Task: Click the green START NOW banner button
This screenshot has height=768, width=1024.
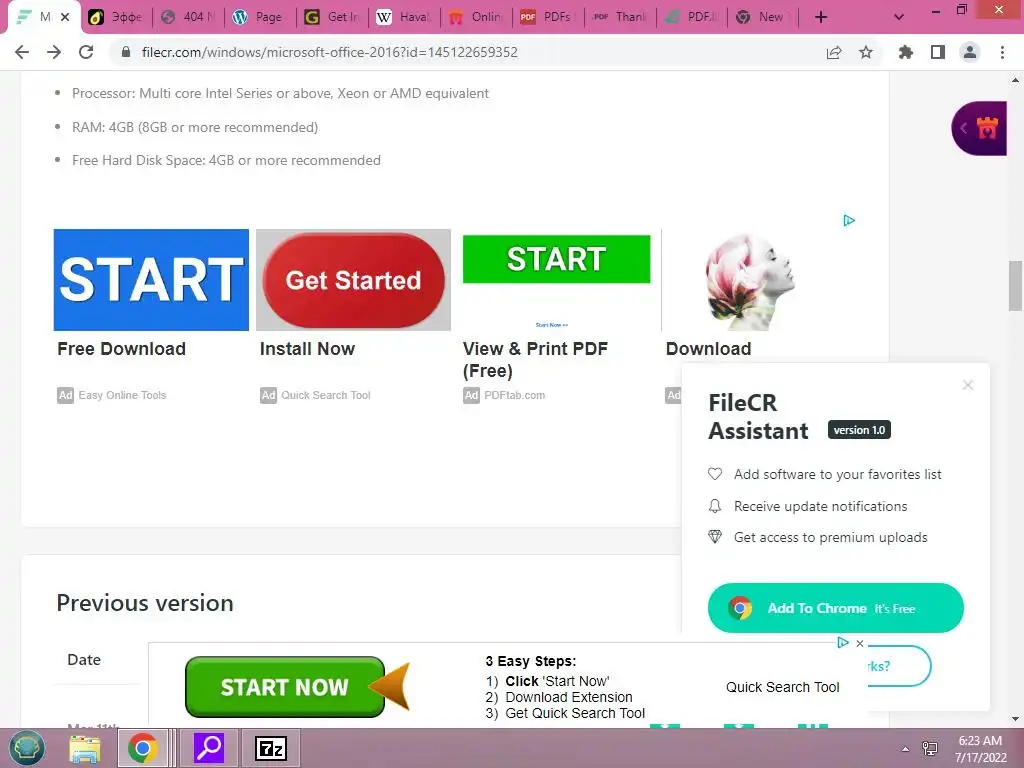Action: pyautogui.click(x=285, y=687)
